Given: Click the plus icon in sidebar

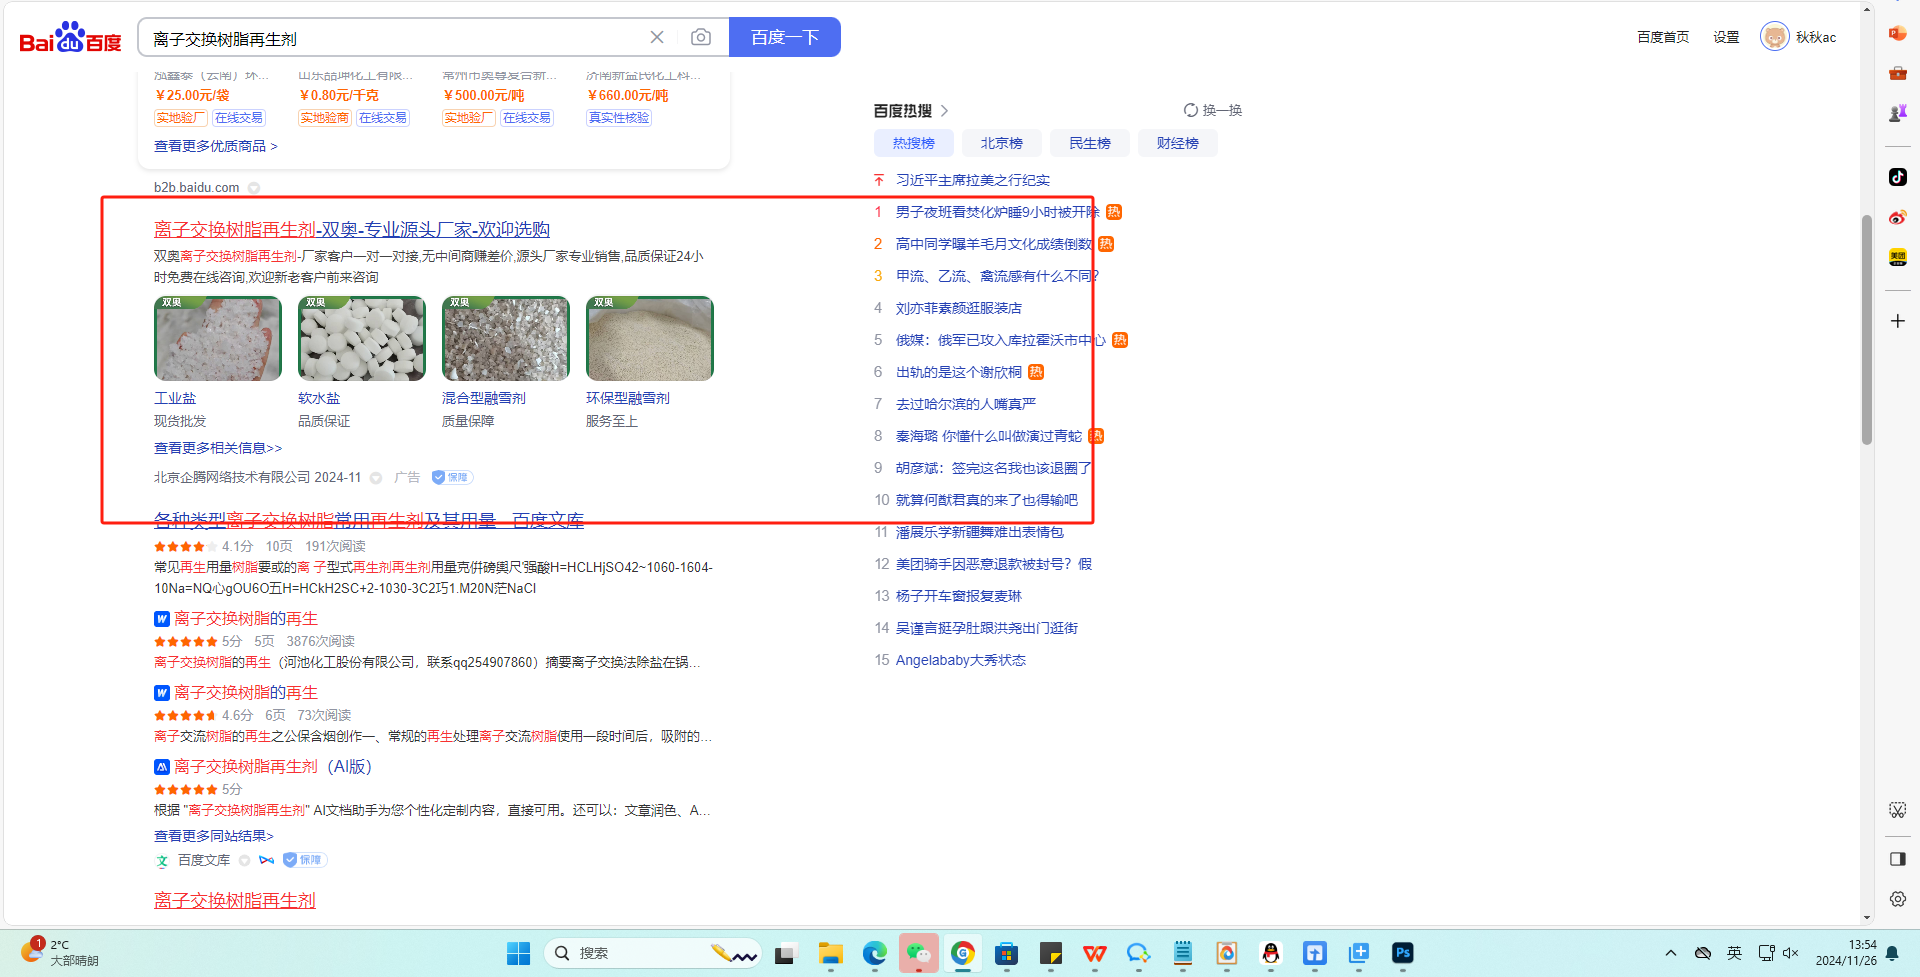Looking at the screenshot, I should click(1897, 321).
